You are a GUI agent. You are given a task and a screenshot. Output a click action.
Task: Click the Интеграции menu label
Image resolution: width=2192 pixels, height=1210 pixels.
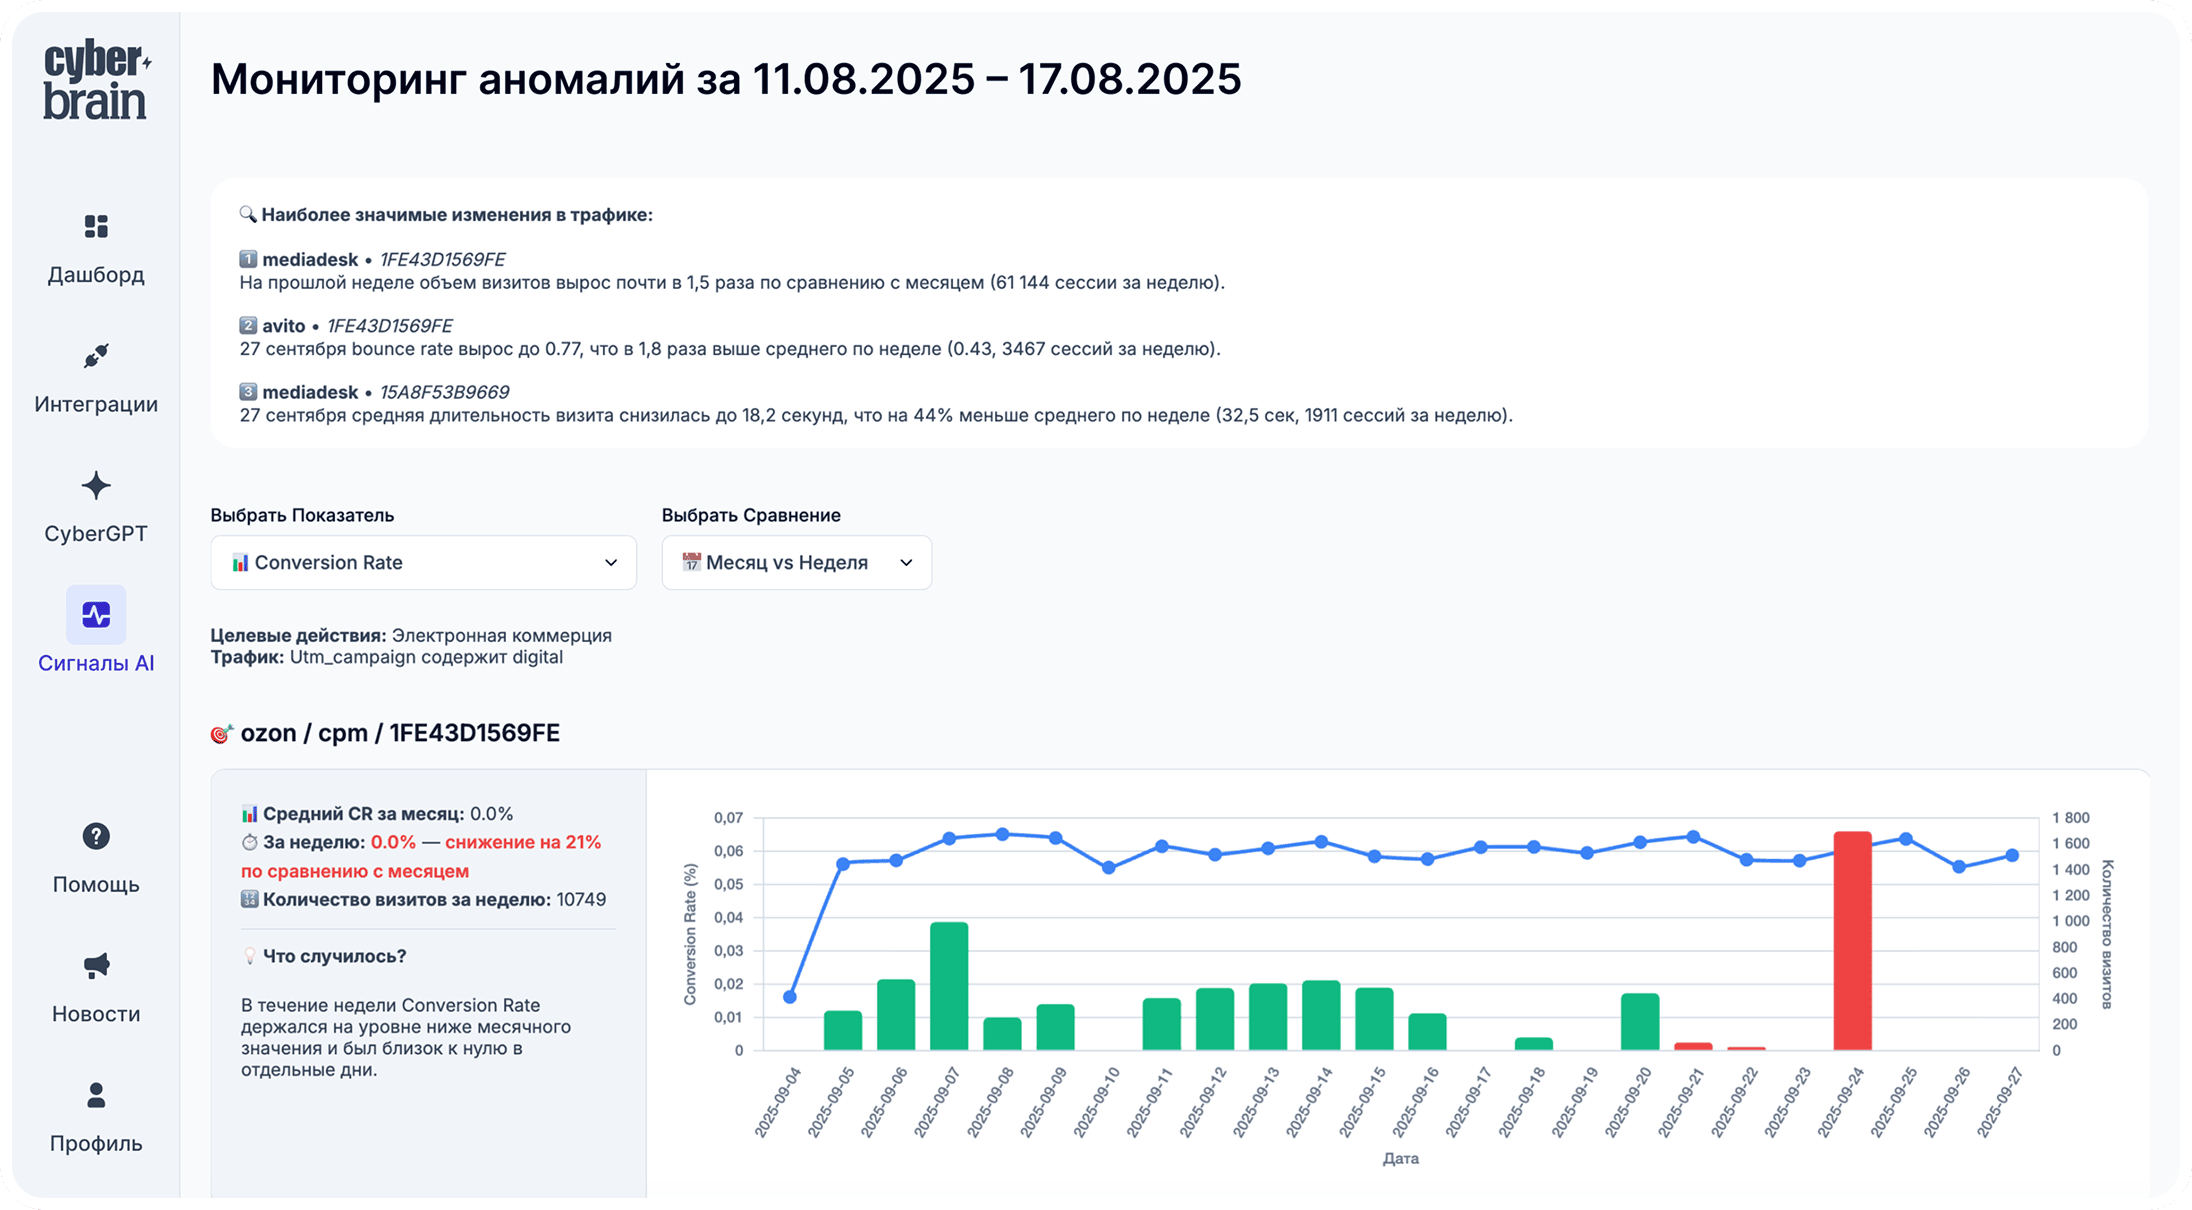pyautogui.click(x=96, y=404)
